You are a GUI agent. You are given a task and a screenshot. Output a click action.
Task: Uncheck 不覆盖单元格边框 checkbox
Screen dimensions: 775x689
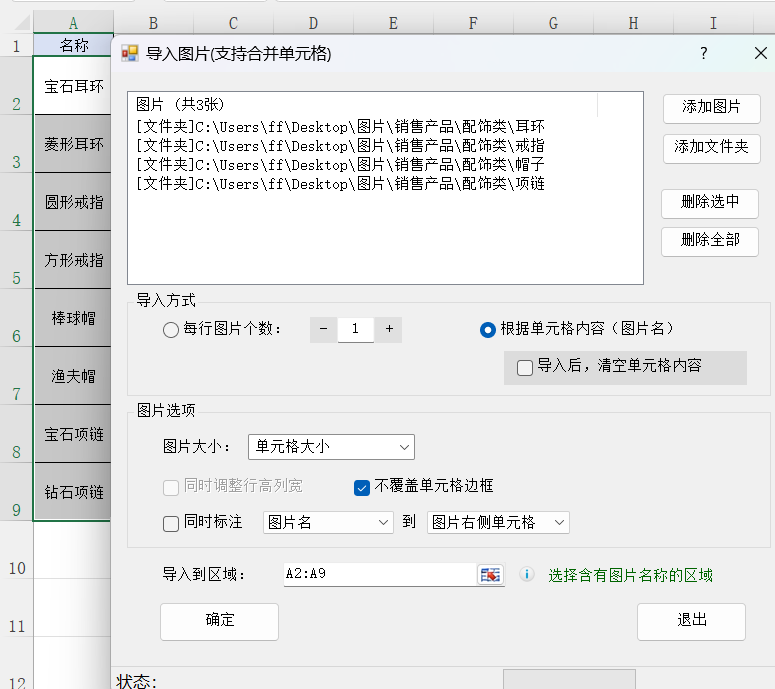tap(363, 487)
